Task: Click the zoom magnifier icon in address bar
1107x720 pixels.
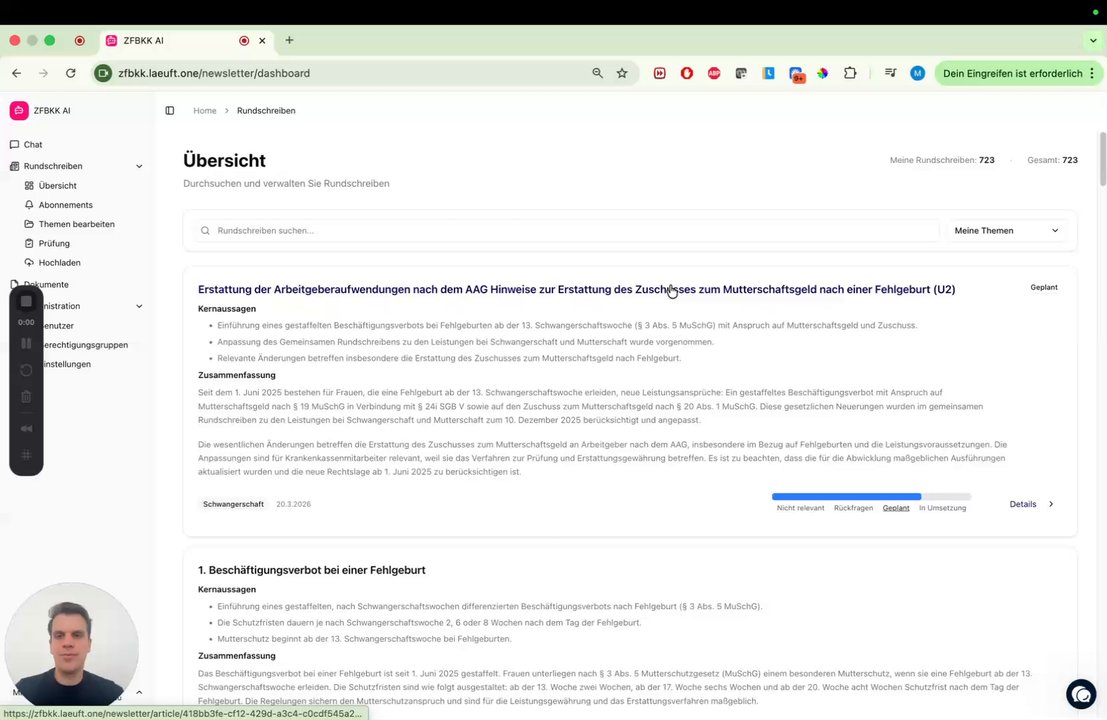Action: (597, 73)
